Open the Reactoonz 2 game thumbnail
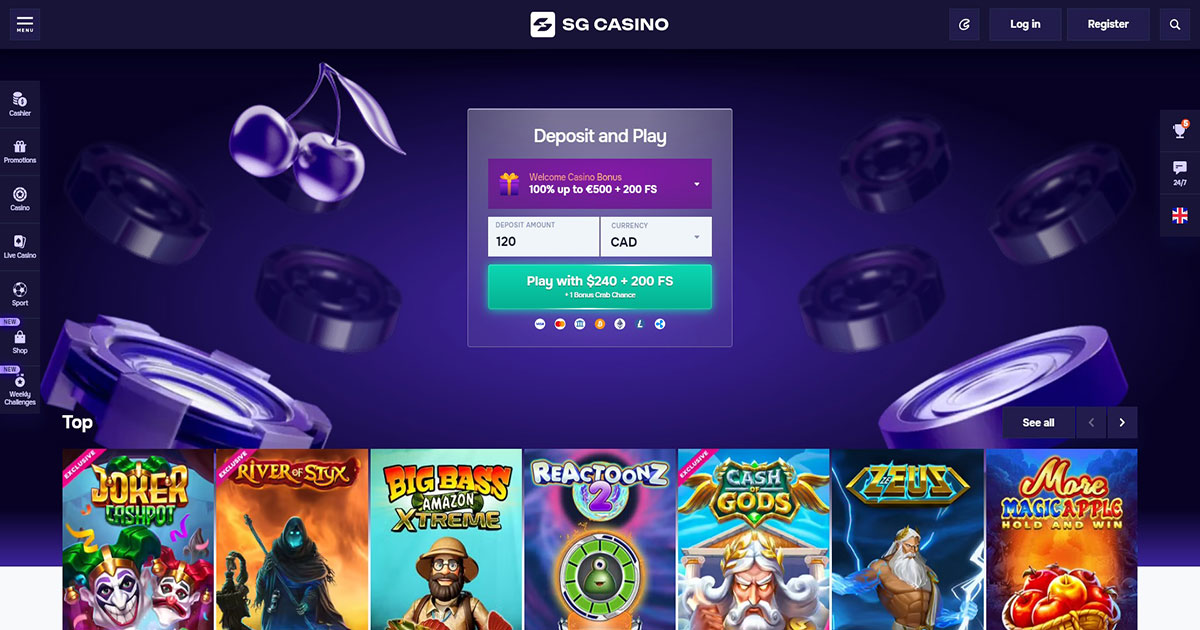Viewport: 1200px width, 630px height. tap(600, 539)
